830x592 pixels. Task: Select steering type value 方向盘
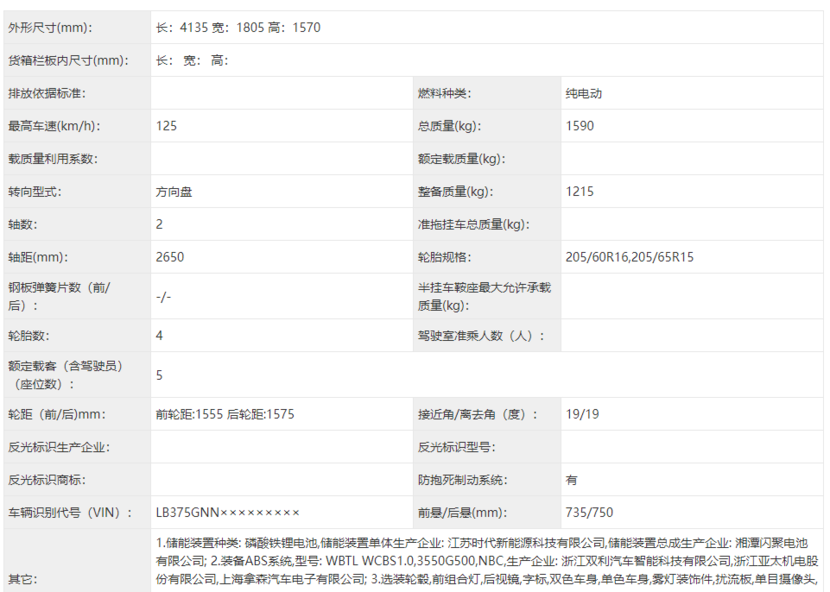174,192
